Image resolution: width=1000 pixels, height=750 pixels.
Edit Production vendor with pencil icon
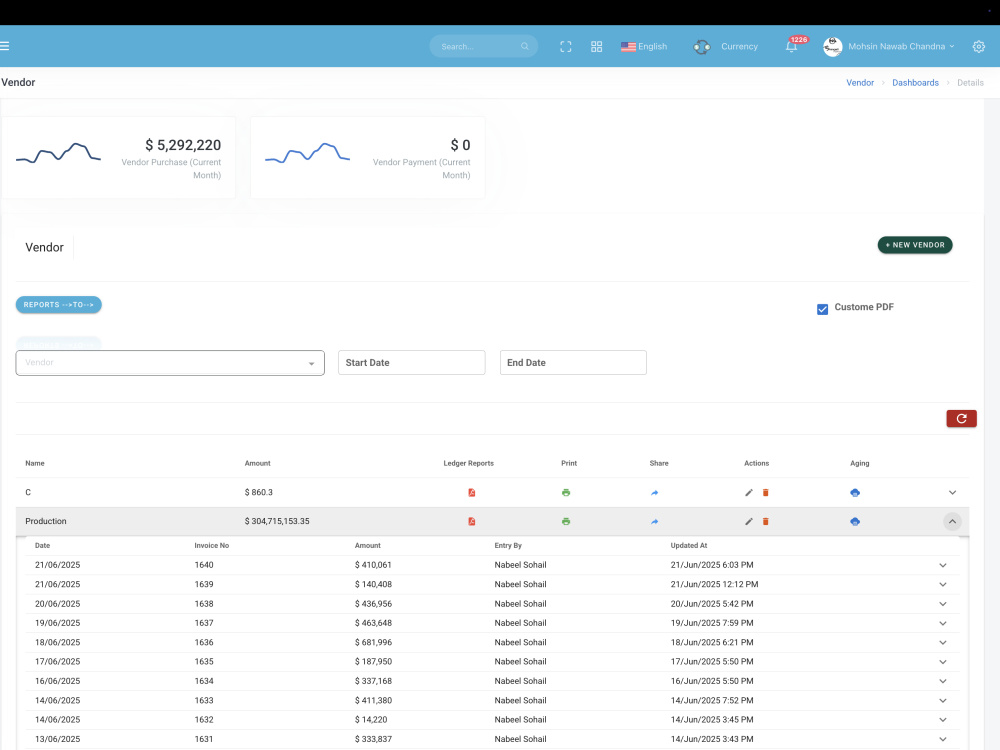749,522
